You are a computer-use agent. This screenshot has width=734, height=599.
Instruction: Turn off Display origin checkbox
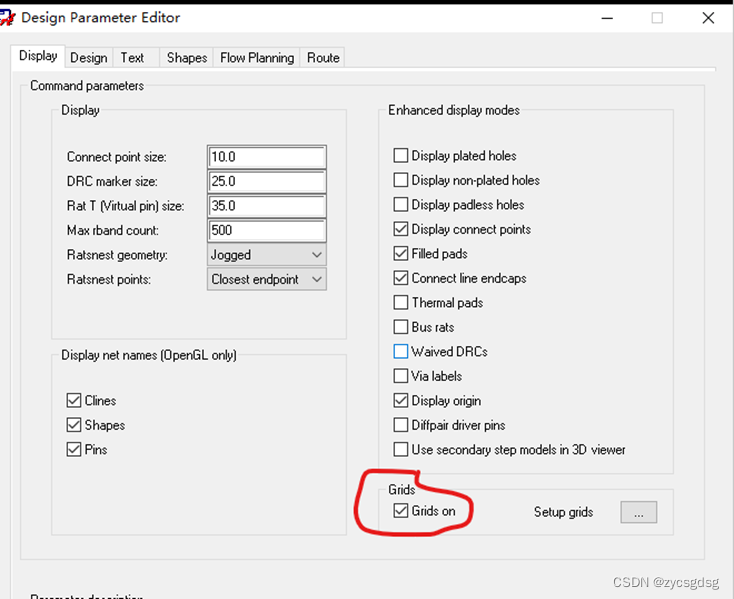pyautogui.click(x=401, y=401)
